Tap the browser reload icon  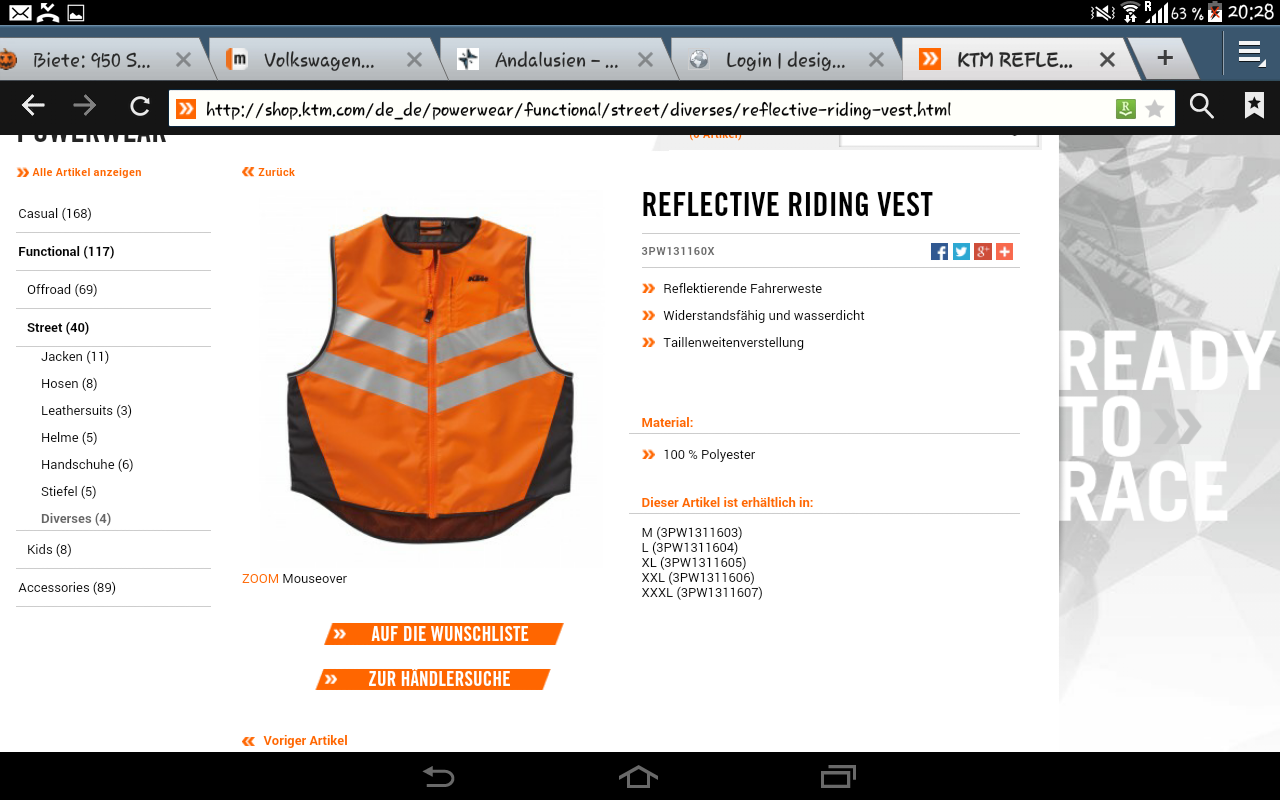(x=140, y=107)
